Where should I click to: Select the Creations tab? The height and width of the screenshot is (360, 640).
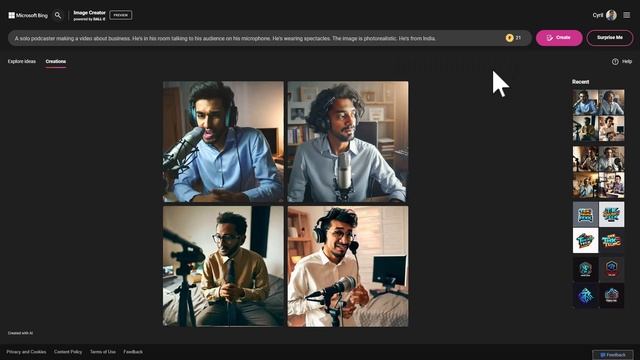(56, 62)
